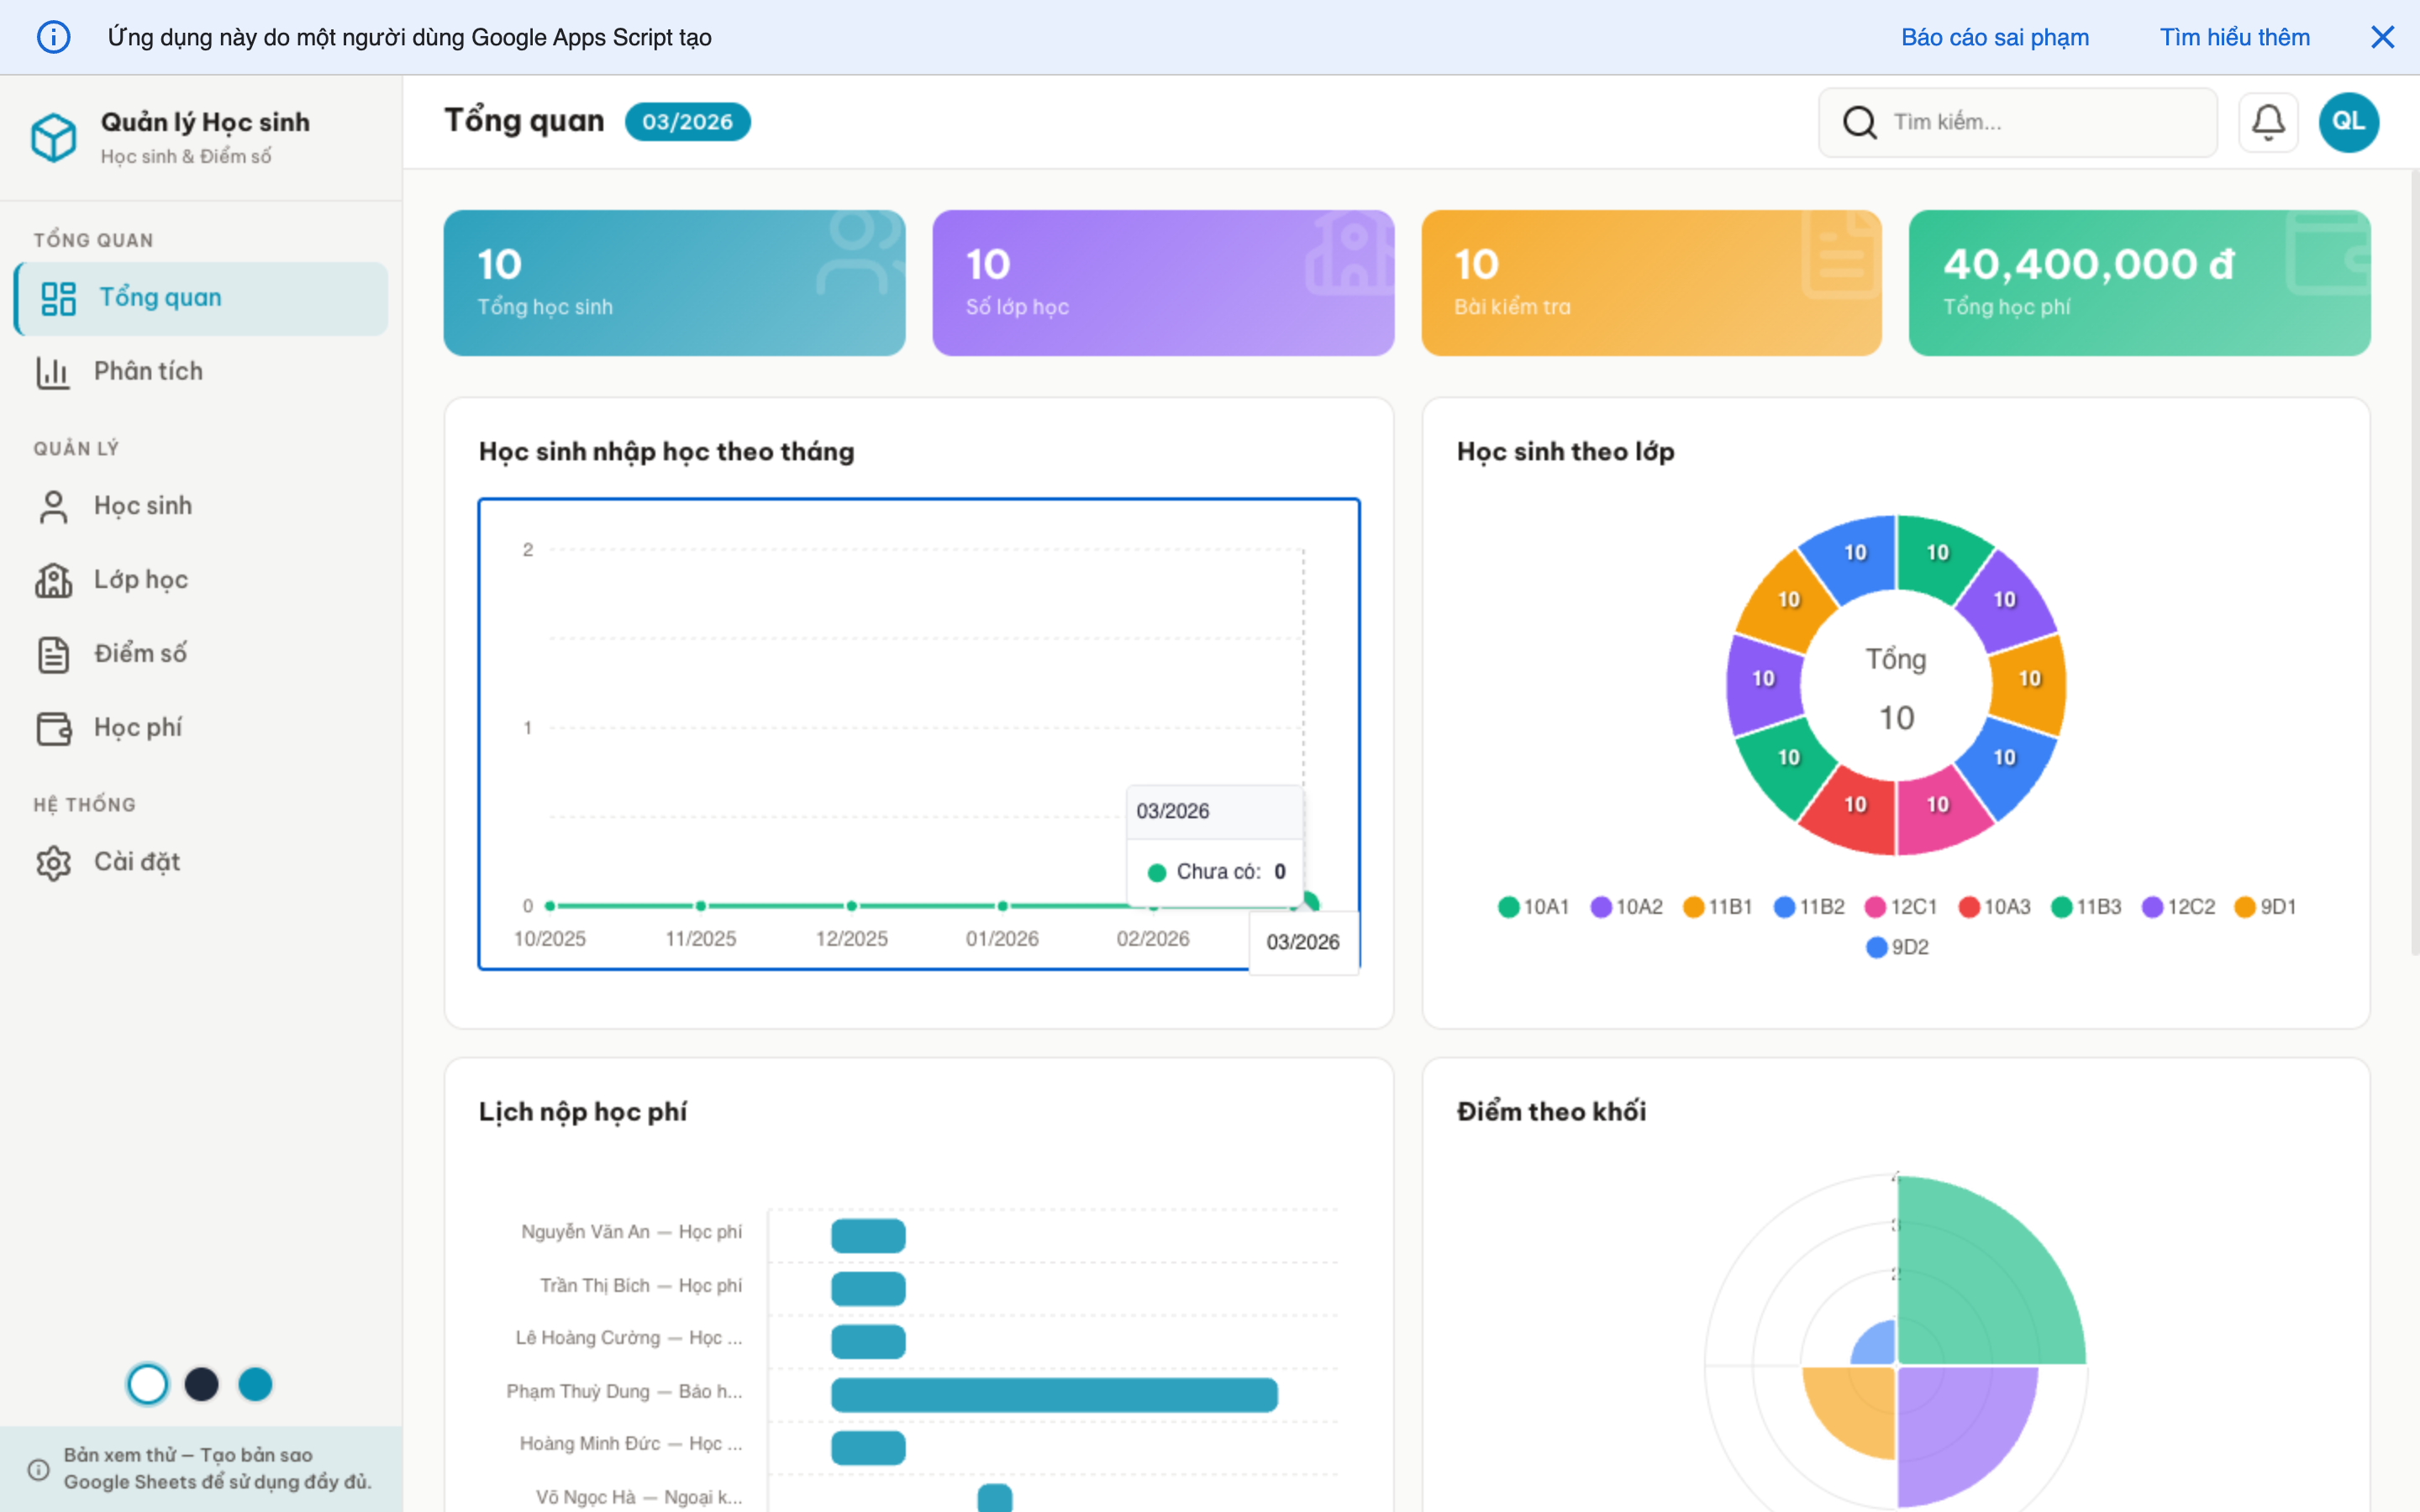Open the Học phí section
The width and height of the screenshot is (2420, 1512).
pos(137,727)
